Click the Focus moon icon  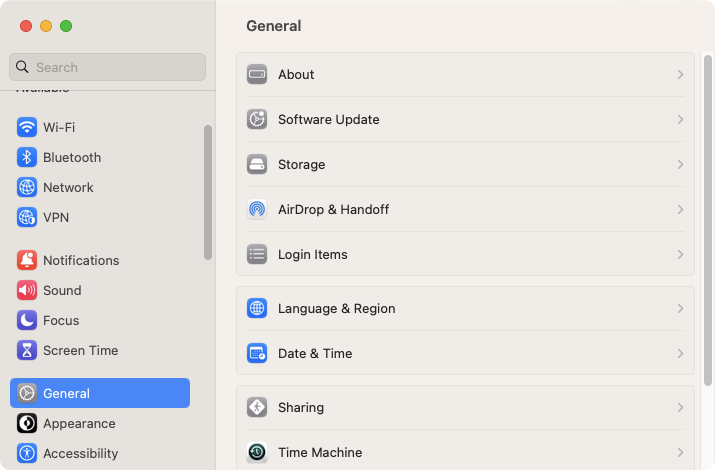(x=27, y=320)
